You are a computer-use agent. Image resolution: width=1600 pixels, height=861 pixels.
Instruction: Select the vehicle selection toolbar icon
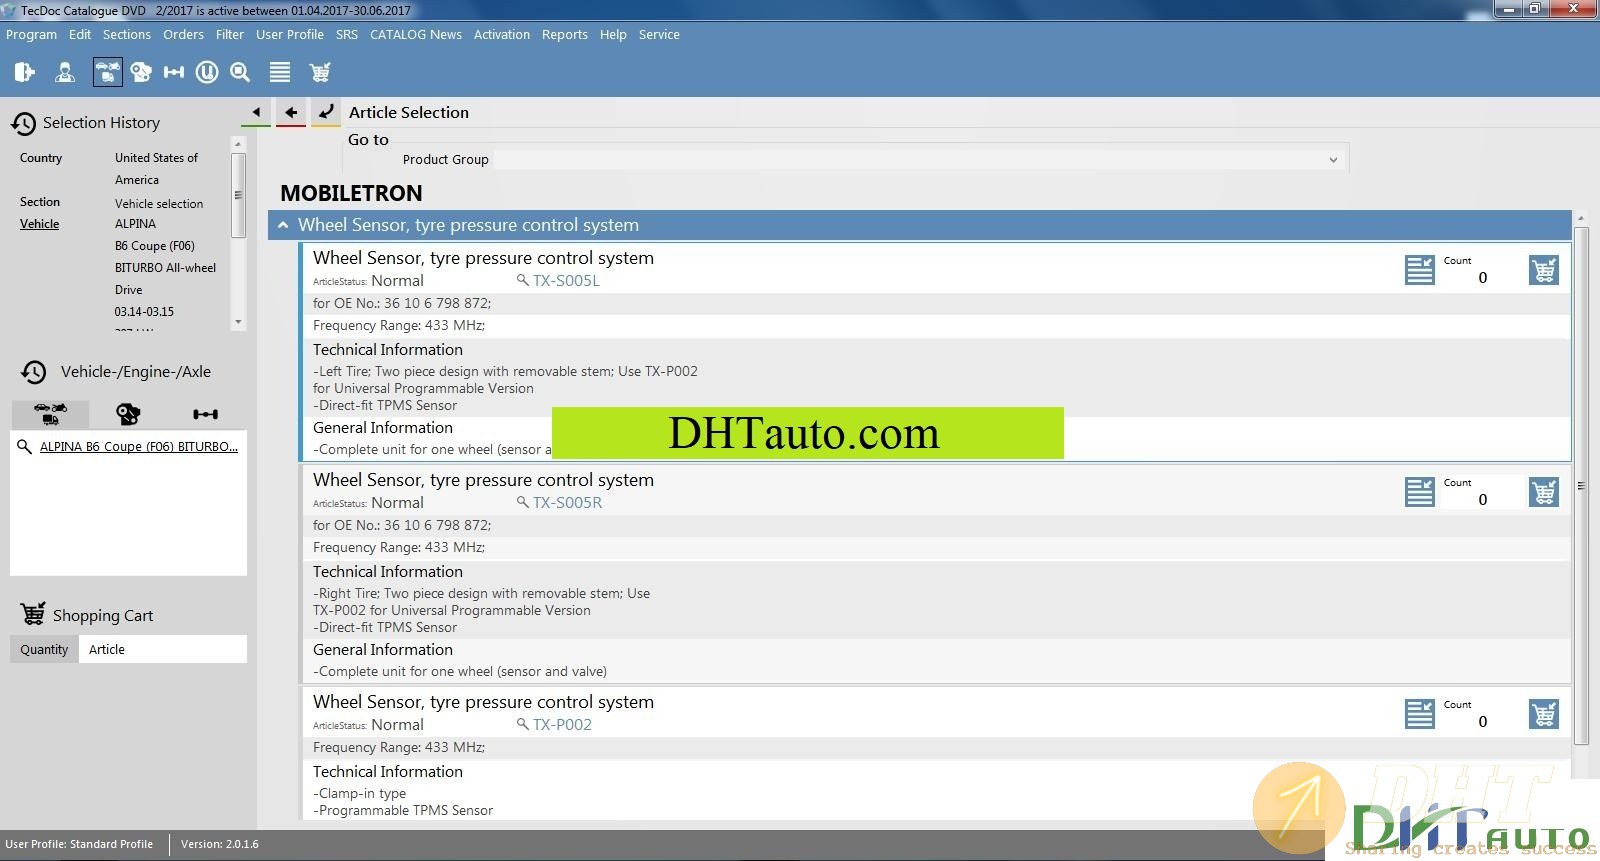pyautogui.click(x=107, y=72)
